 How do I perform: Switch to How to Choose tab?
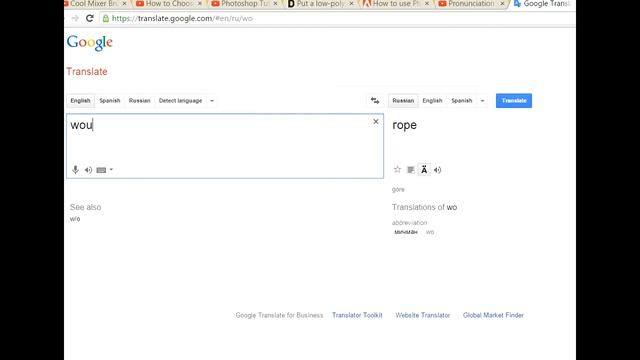click(169, 4)
